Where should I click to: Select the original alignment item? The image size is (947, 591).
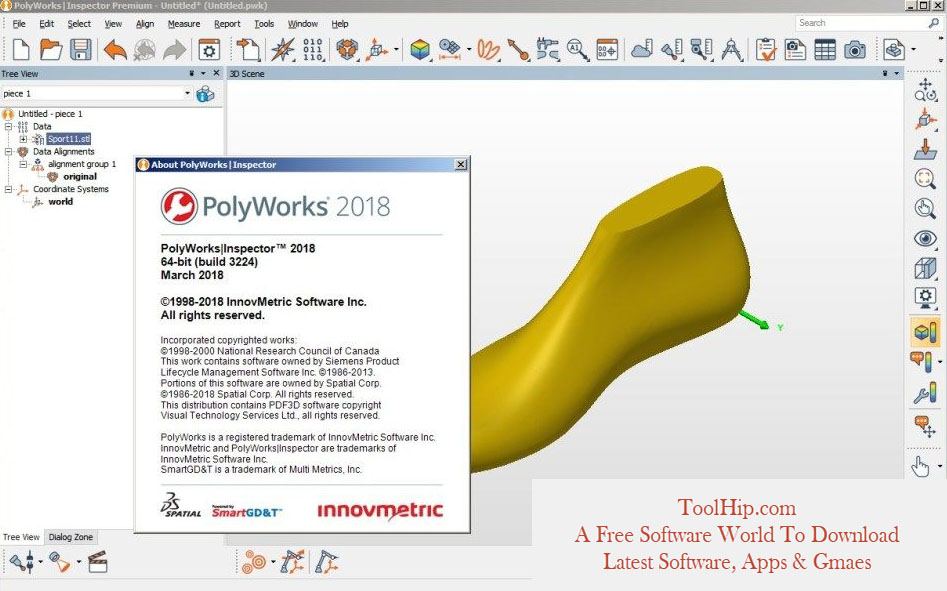80,177
